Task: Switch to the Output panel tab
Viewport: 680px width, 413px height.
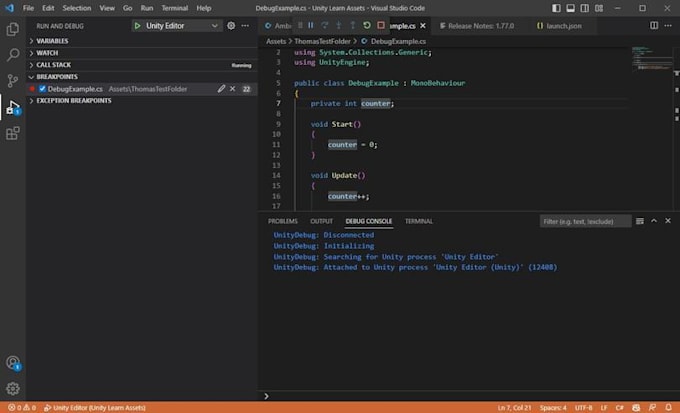Action: point(321,221)
